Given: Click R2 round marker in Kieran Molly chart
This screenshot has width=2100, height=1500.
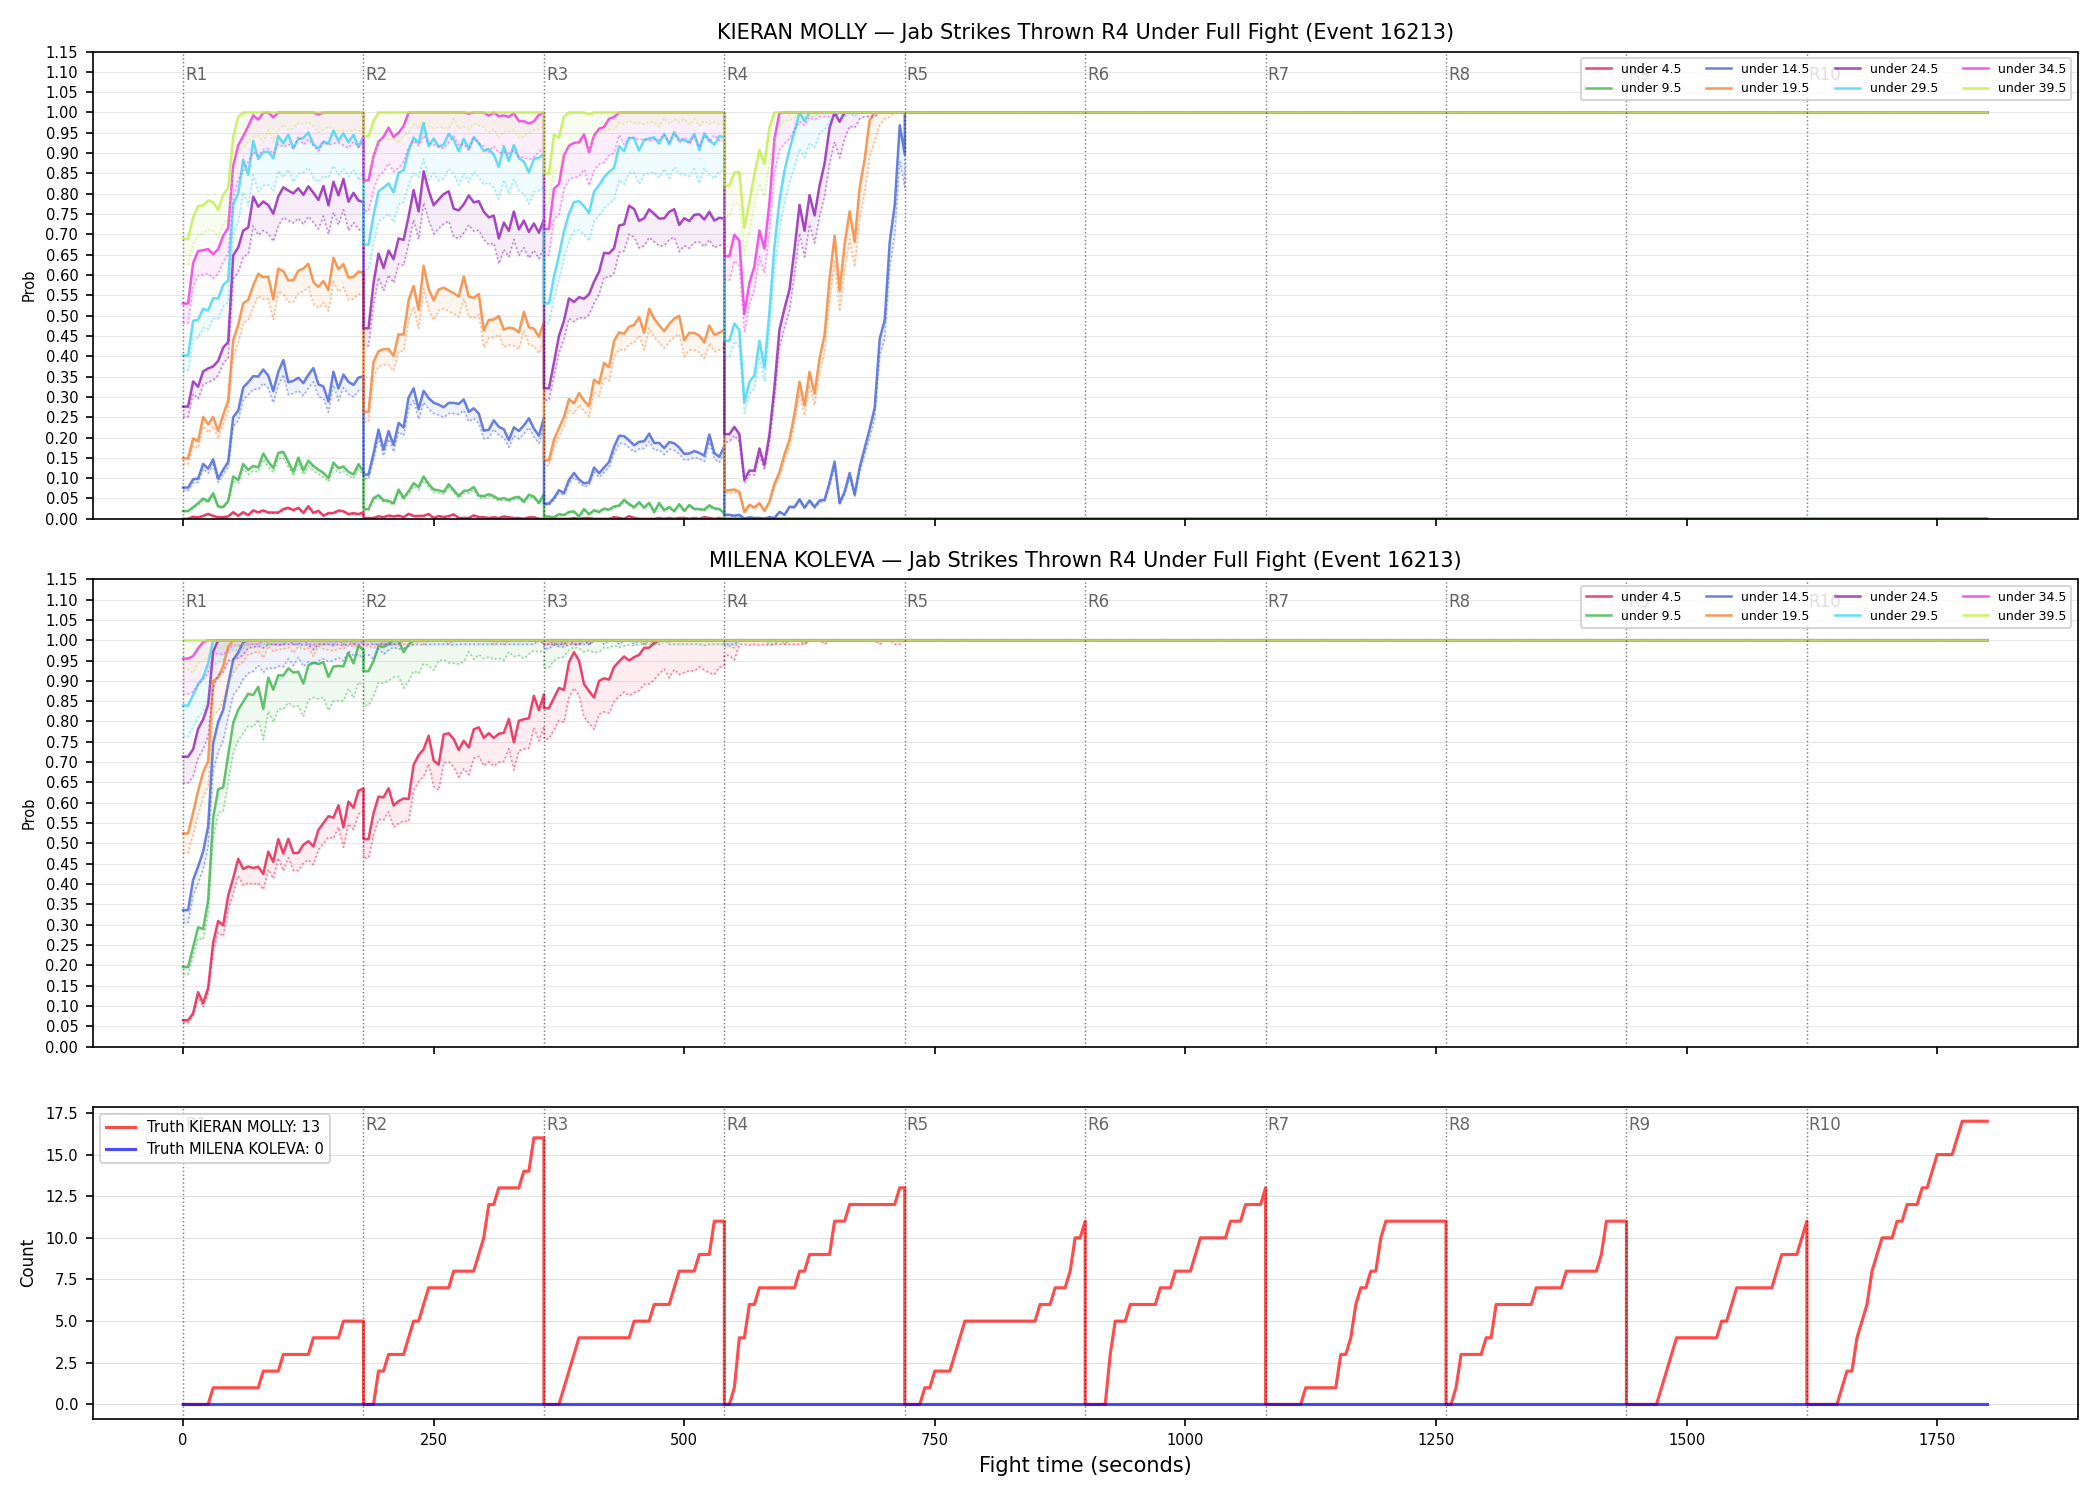Looking at the screenshot, I should coord(376,74).
